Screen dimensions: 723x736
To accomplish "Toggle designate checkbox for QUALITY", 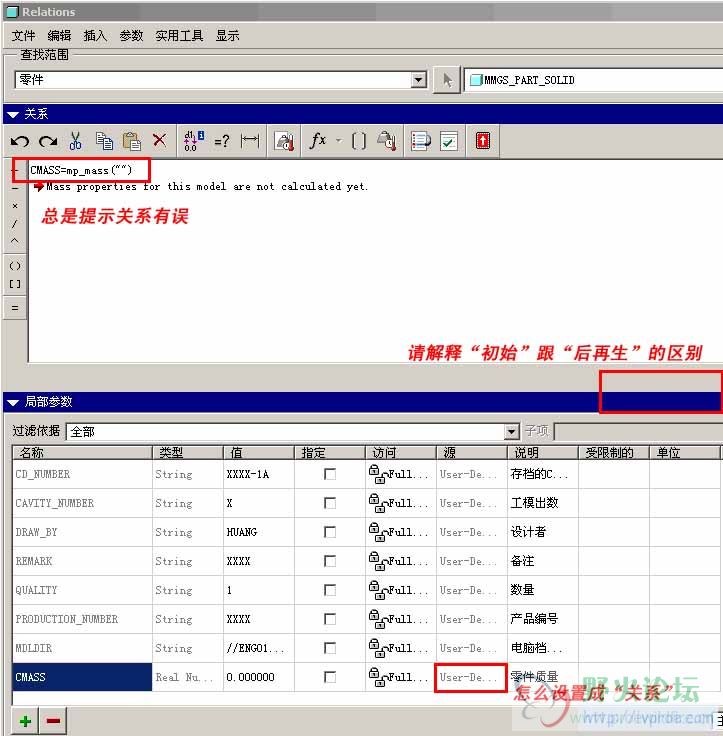I will tap(330, 590).
